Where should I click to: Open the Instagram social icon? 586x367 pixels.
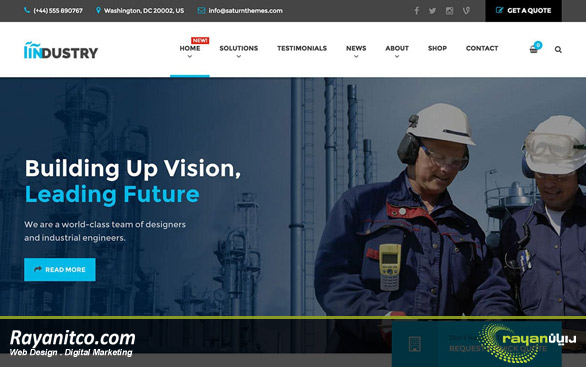[450, 11]
